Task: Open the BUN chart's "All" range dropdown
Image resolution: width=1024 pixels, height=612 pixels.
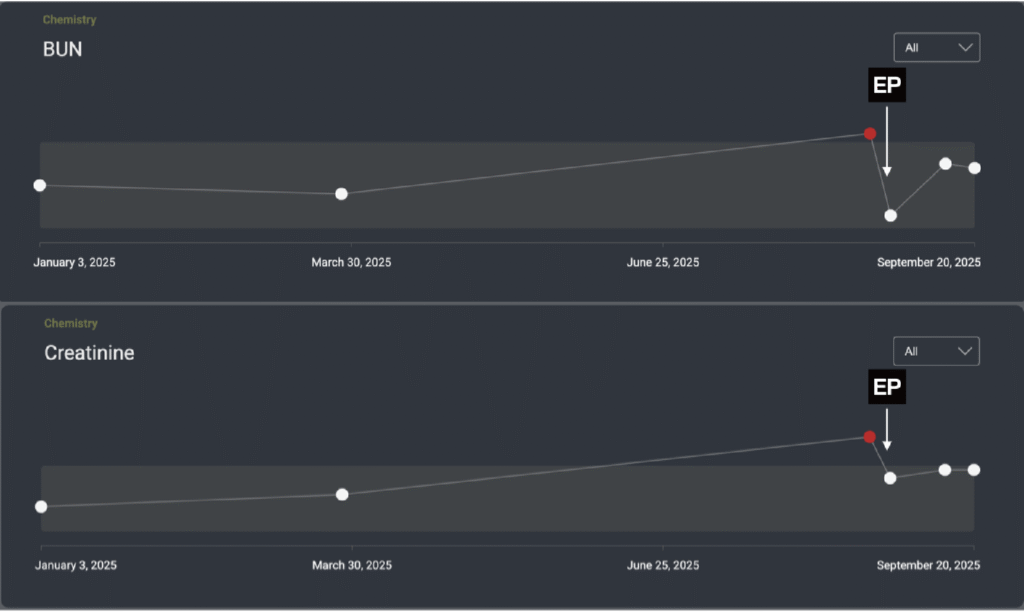Action: [x=936, y=48]
